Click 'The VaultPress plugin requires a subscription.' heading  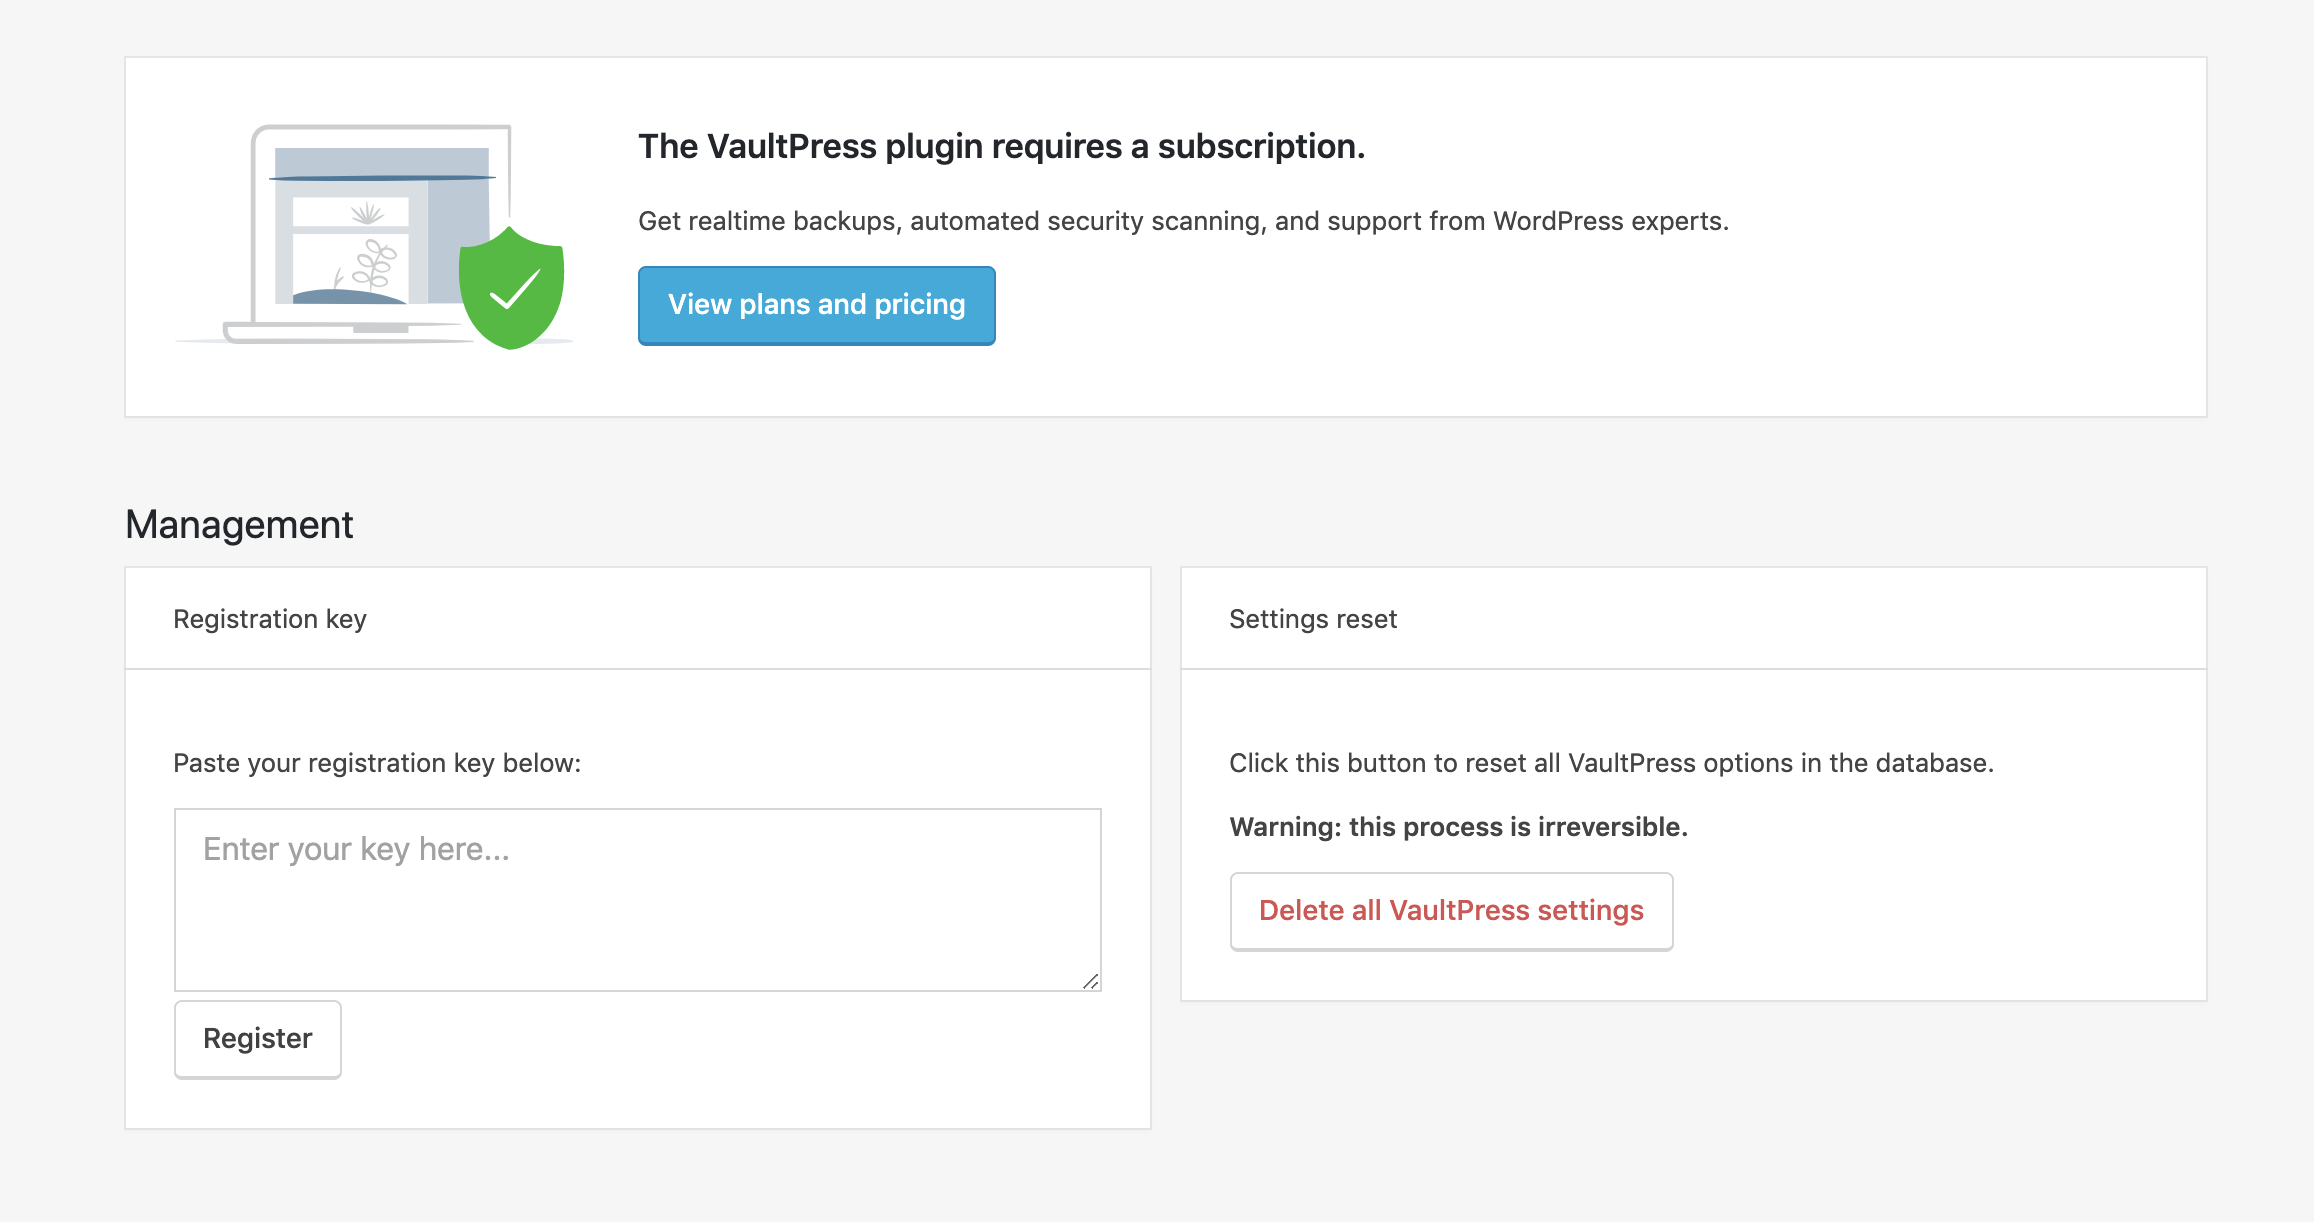point(1001,146)
